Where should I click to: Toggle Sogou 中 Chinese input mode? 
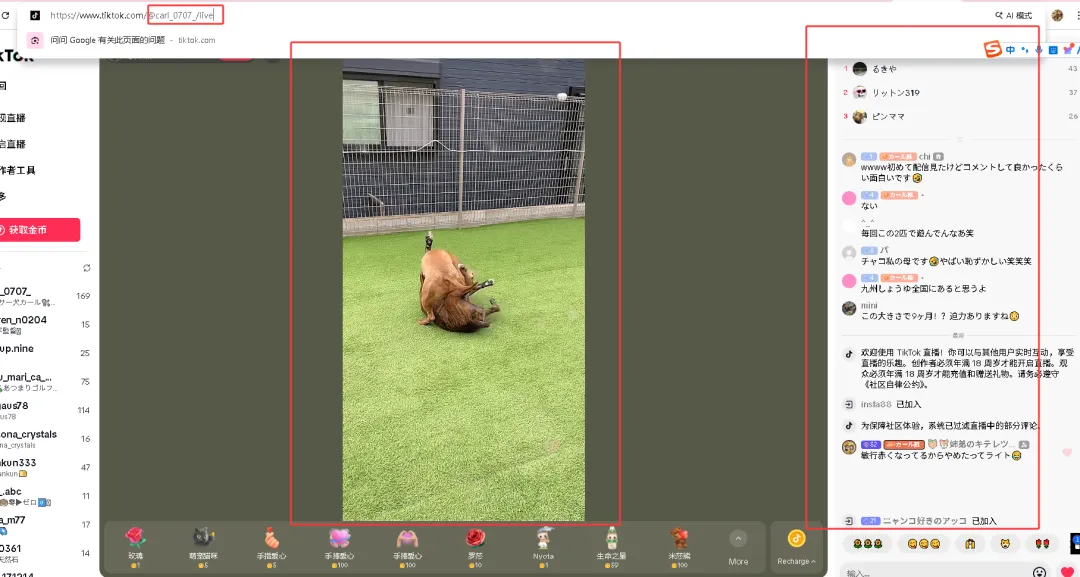pos(1010,50)
